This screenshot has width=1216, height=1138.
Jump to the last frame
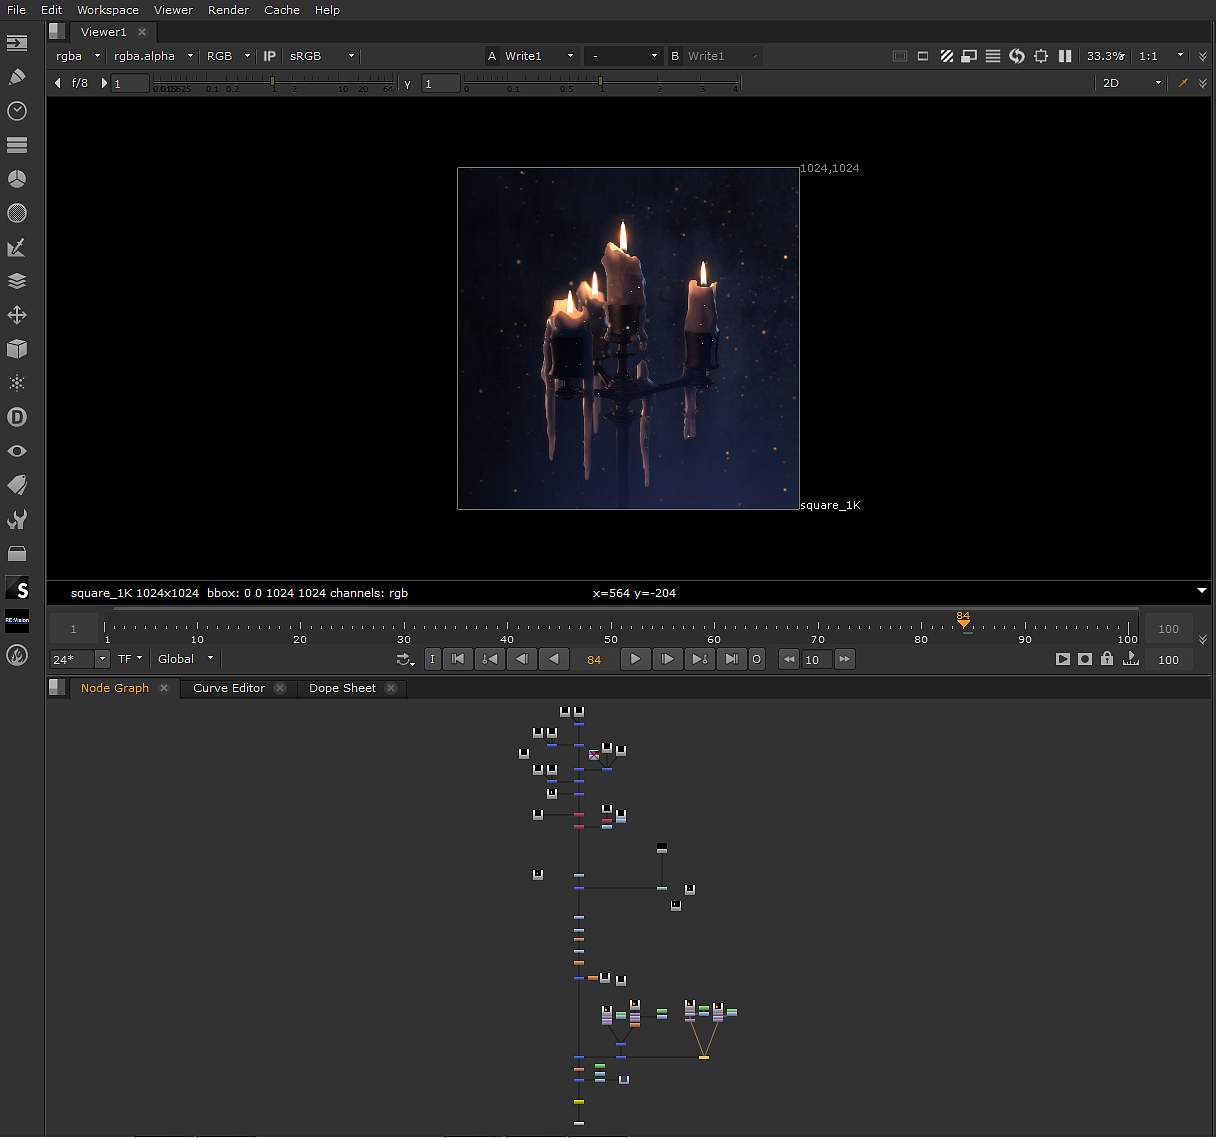coord(731,659)
